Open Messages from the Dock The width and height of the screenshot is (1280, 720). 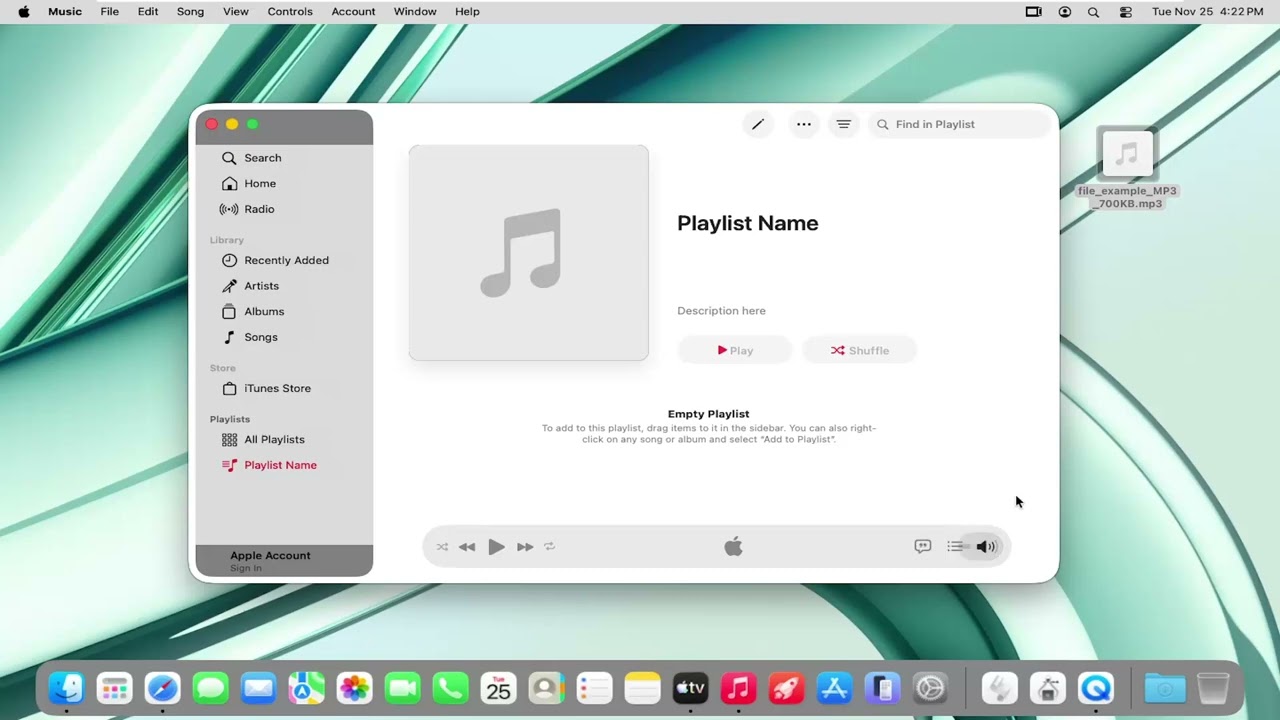pos(210,688)
